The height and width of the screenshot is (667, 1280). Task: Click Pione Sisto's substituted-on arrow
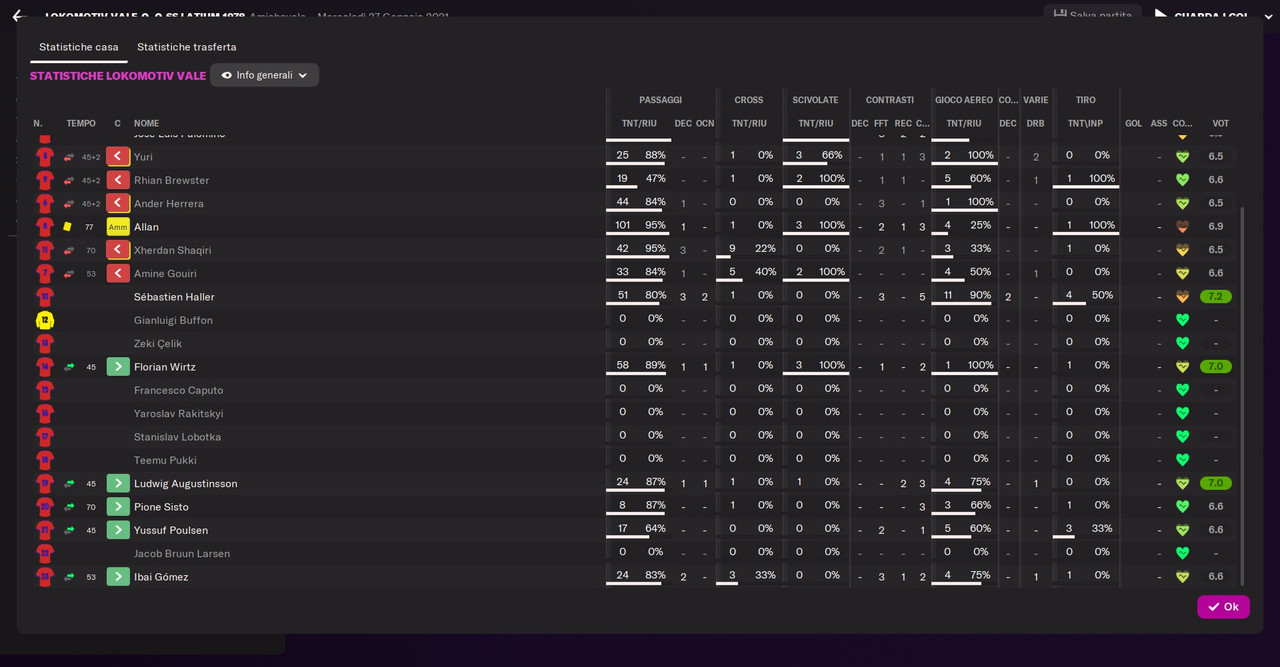[x=118, y=507]
